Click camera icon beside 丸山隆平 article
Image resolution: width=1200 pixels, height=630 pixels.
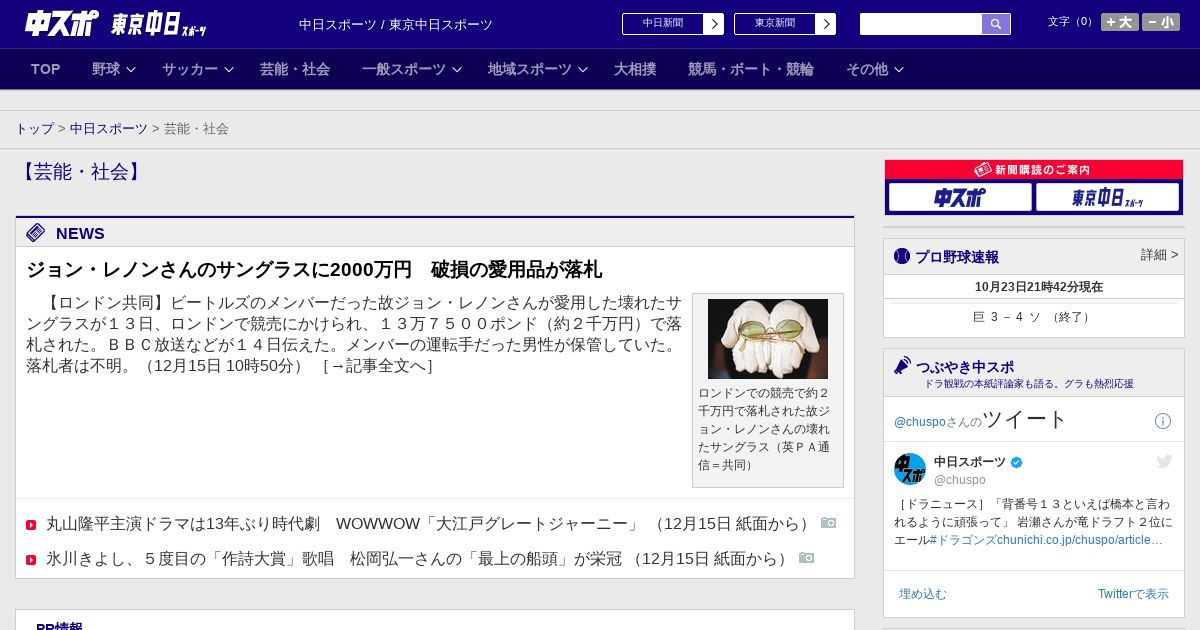829,523
